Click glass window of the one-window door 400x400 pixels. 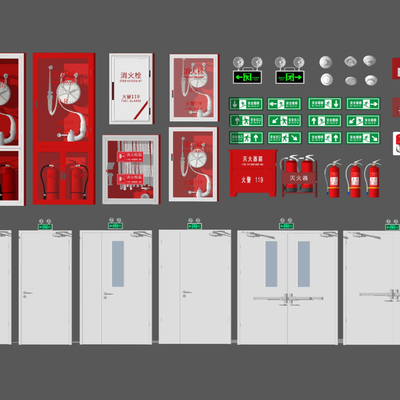click(118, 264)
